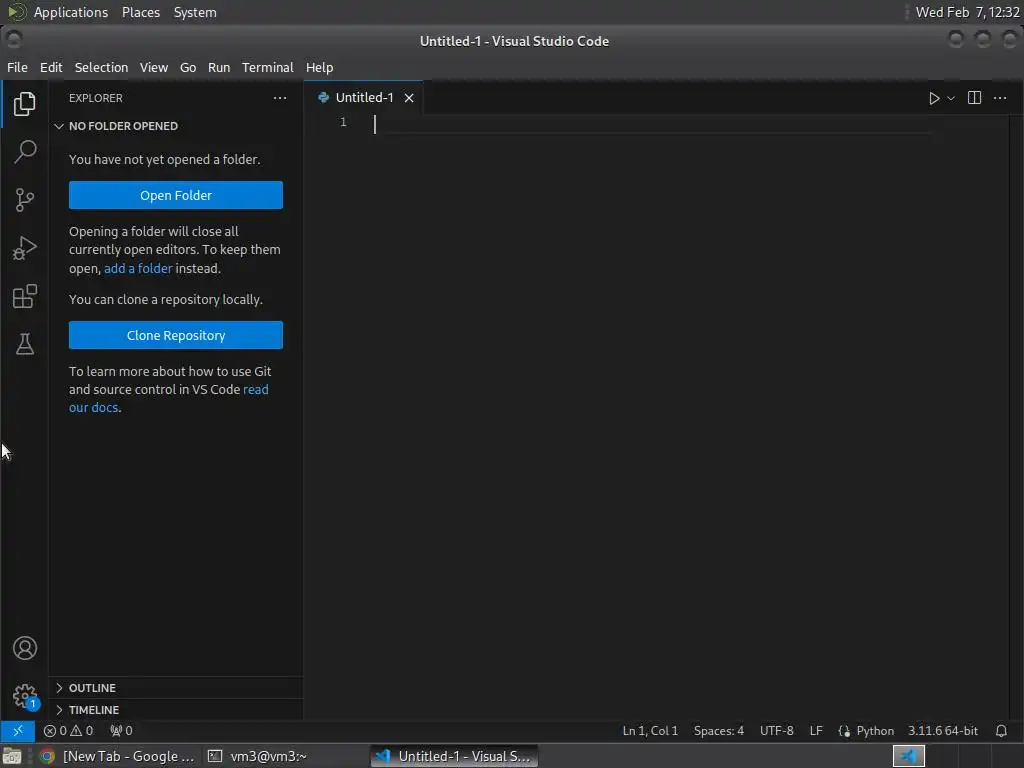
Task: Click the Open Folder button
Action: (176, 195)
